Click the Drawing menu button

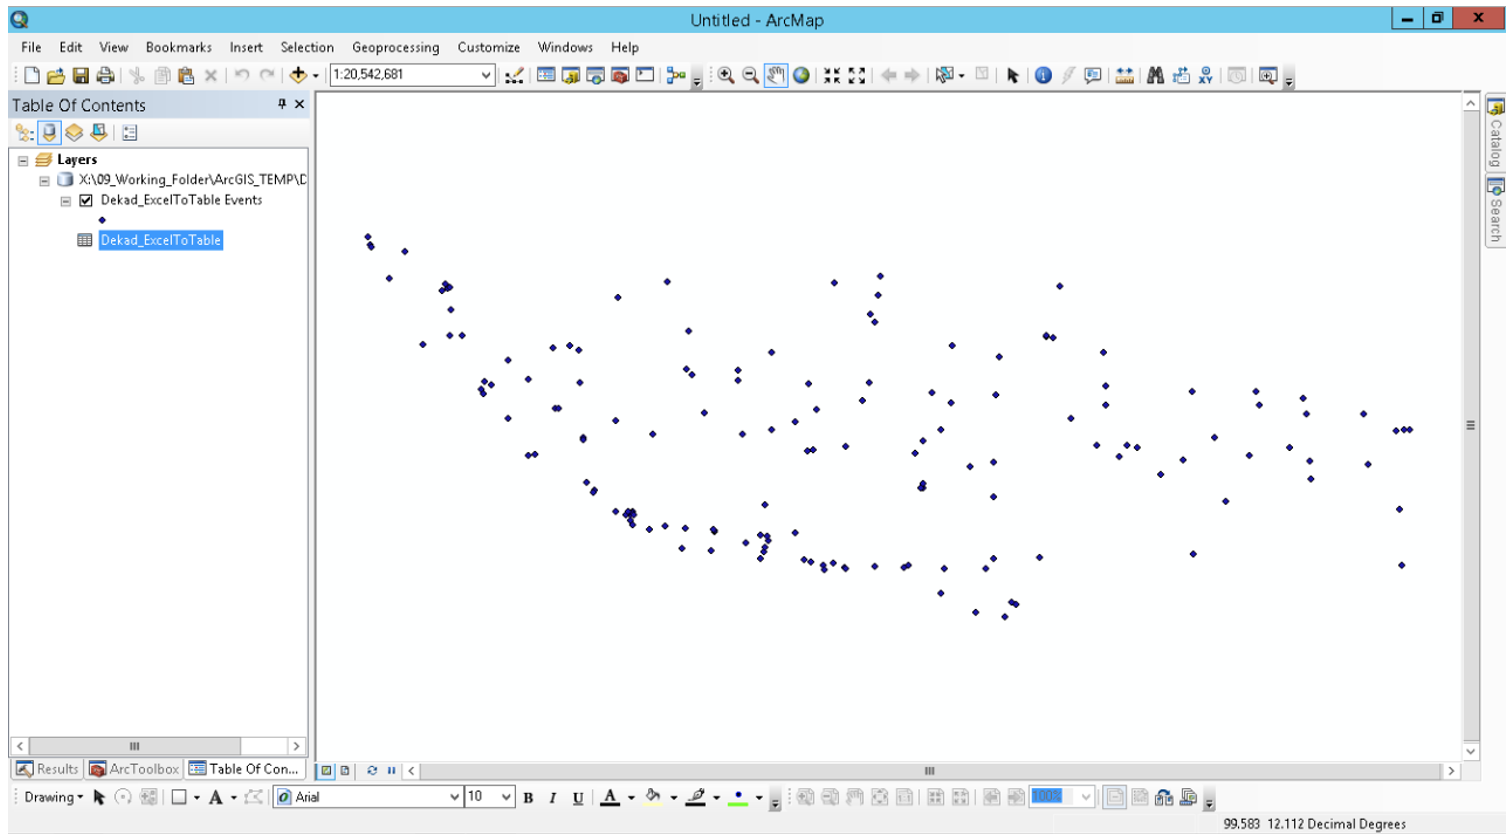[x=53, y=797]
